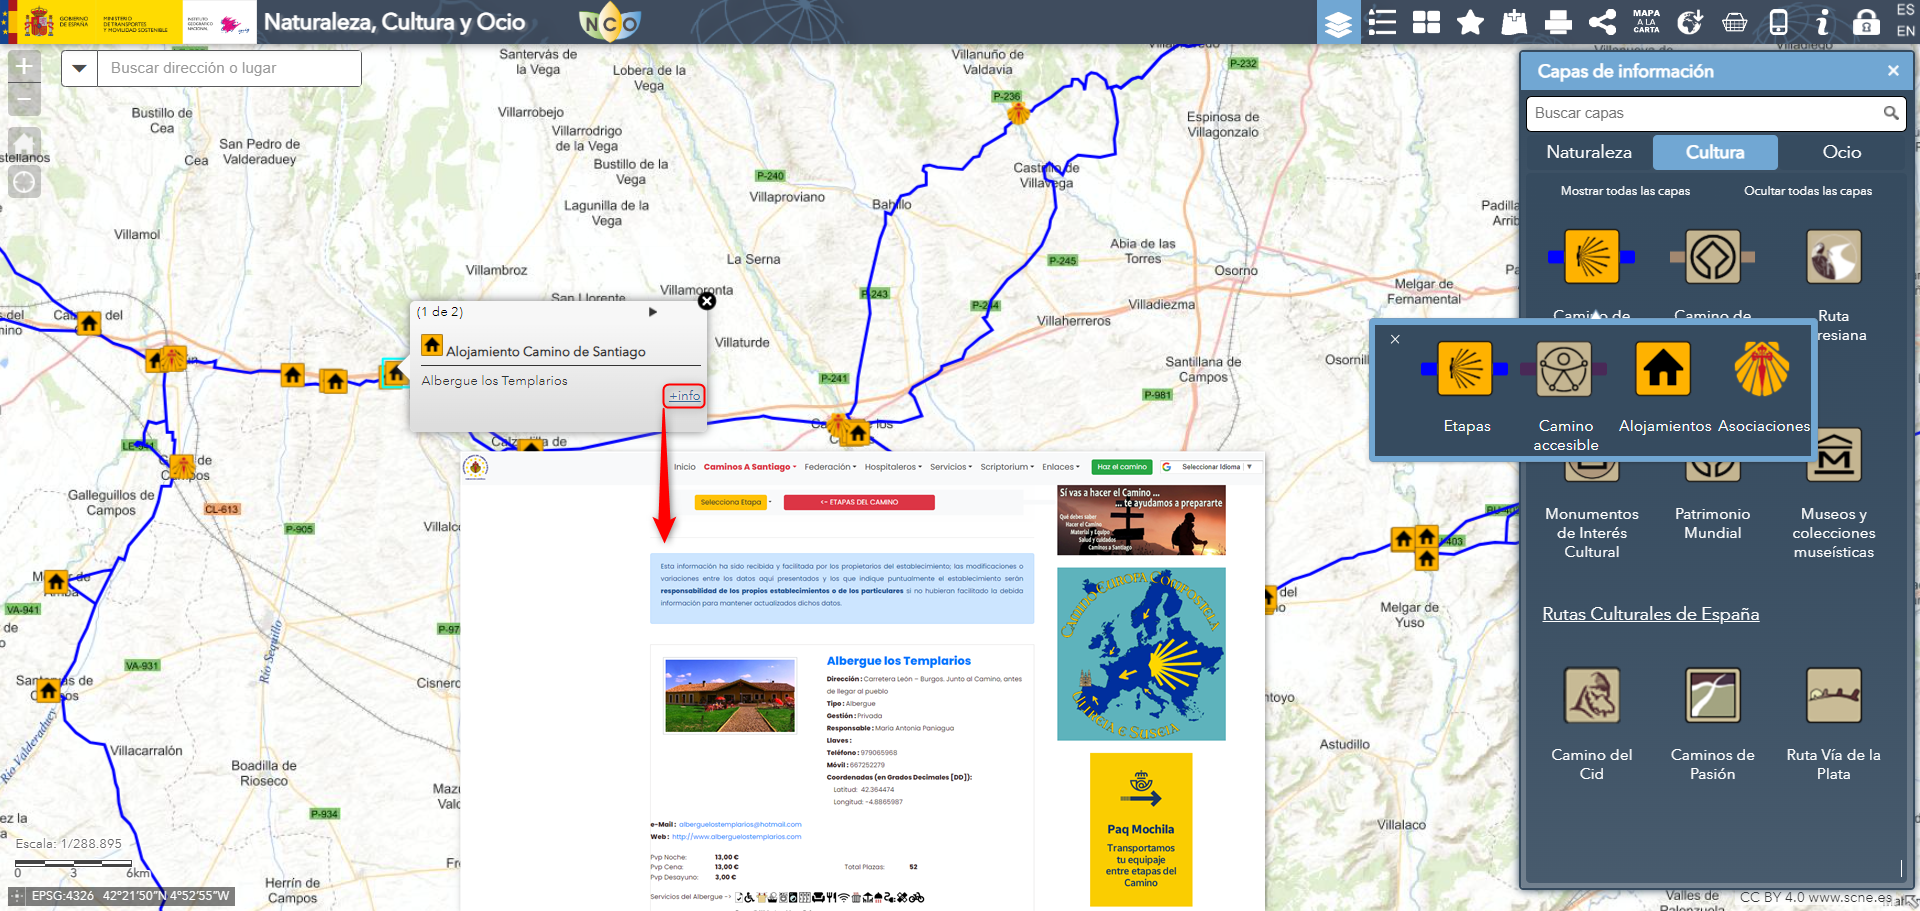Click the '+info' link in popup
This screenshot has height=911, width=1920.
tap(684, 396)
